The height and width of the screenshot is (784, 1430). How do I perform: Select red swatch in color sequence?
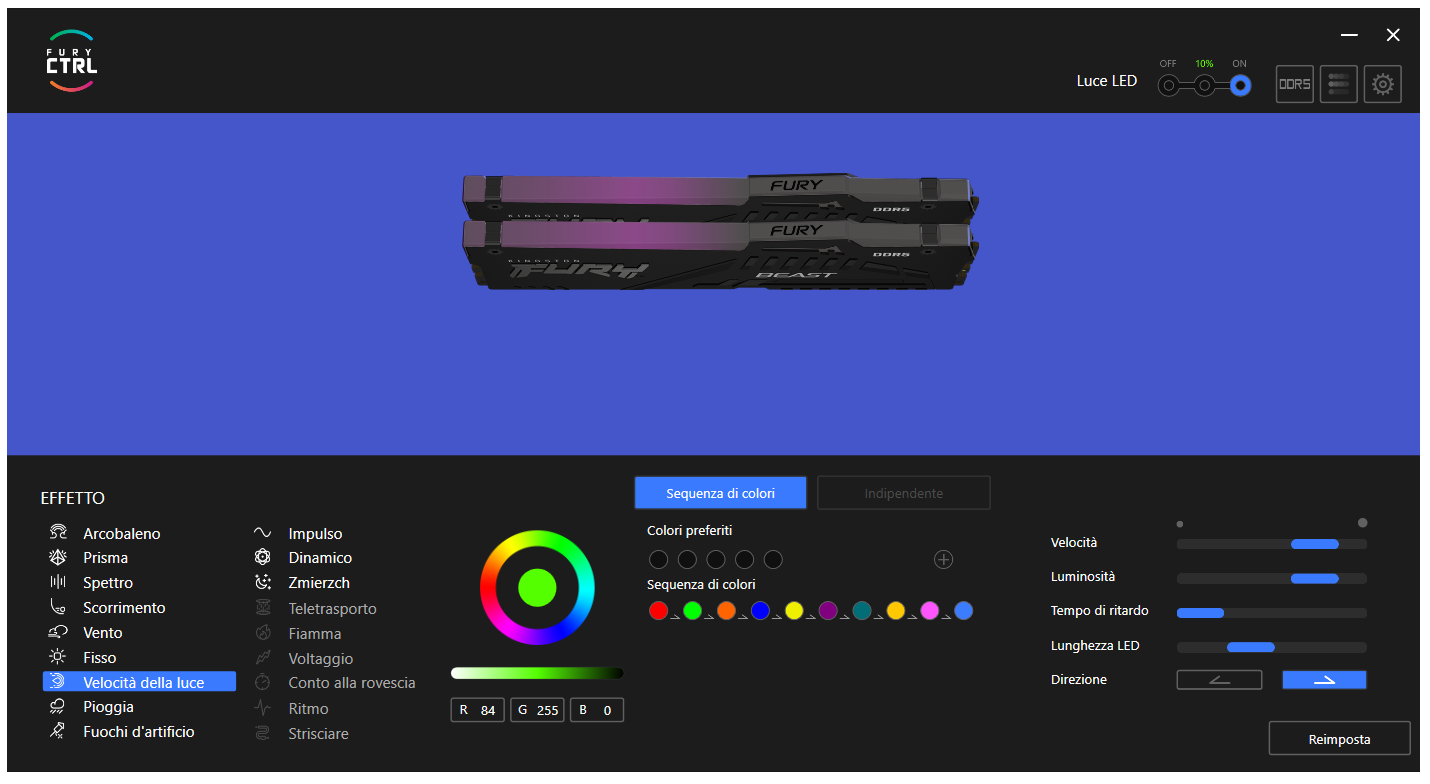point(658,610)
